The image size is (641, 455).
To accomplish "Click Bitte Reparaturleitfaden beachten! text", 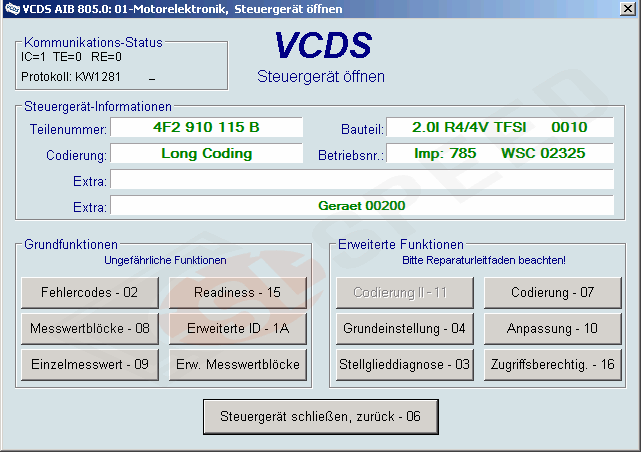I will click(x=484, y=260).
